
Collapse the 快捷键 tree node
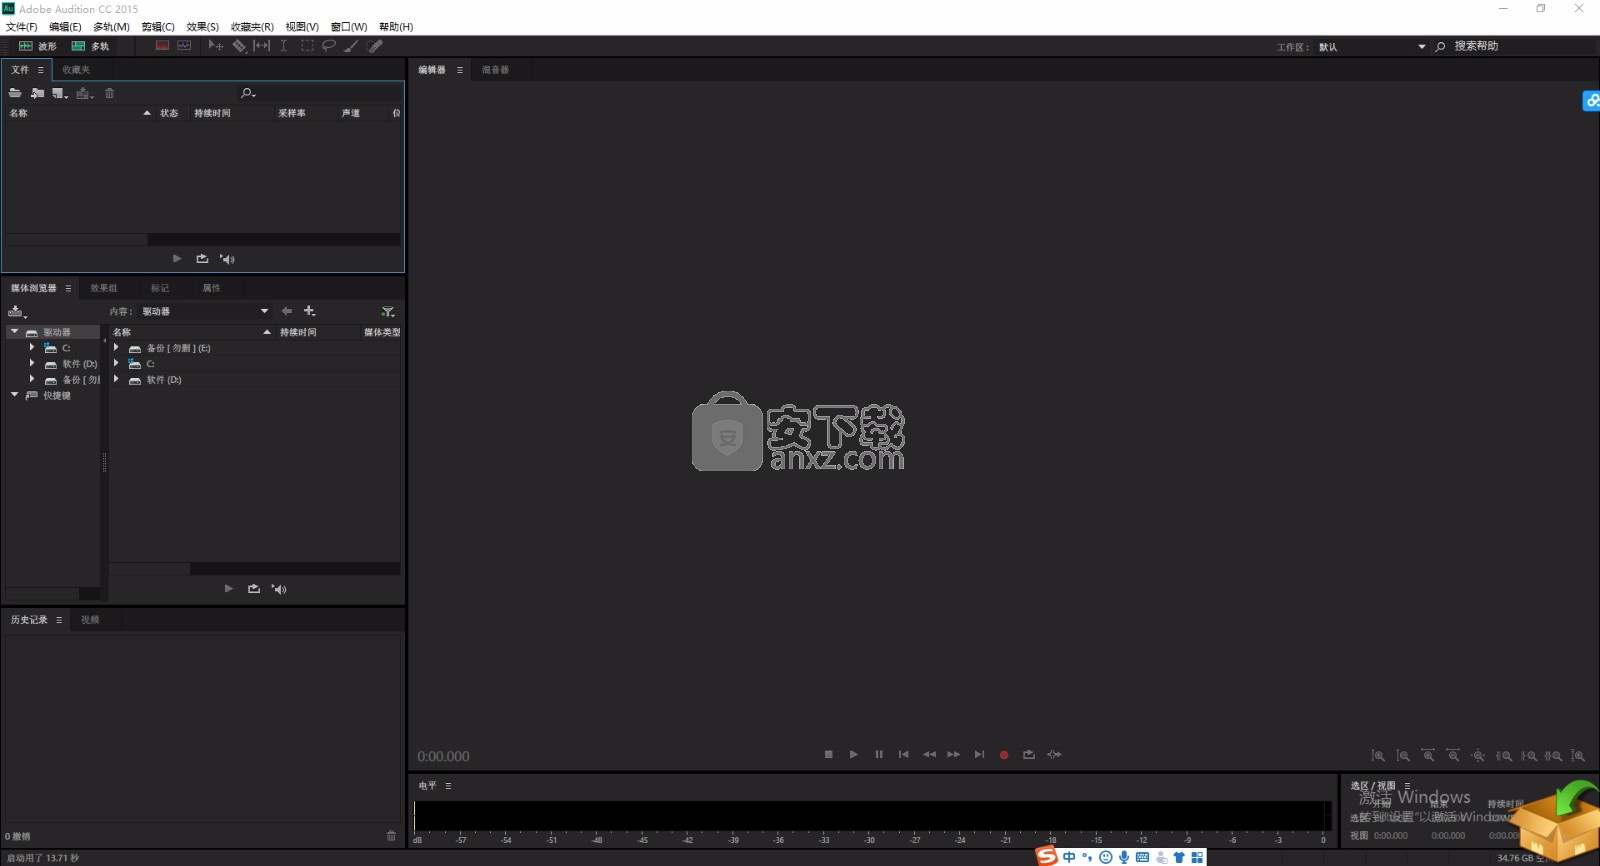[15, 395]
